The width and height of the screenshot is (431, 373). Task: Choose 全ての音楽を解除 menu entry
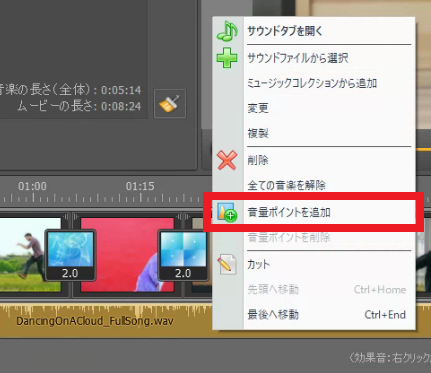click(287, 185)
